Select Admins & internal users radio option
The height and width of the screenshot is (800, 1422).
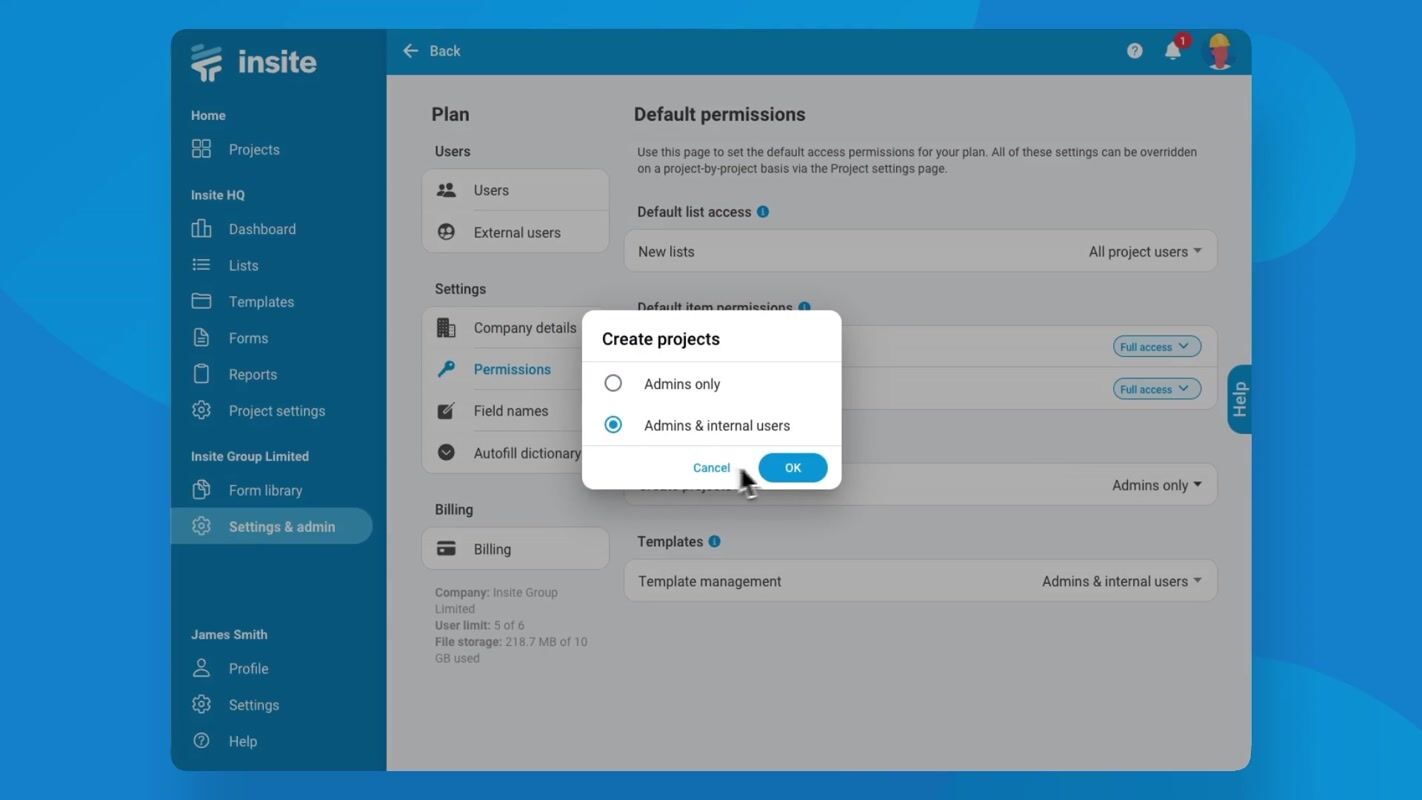click(613, 425)
